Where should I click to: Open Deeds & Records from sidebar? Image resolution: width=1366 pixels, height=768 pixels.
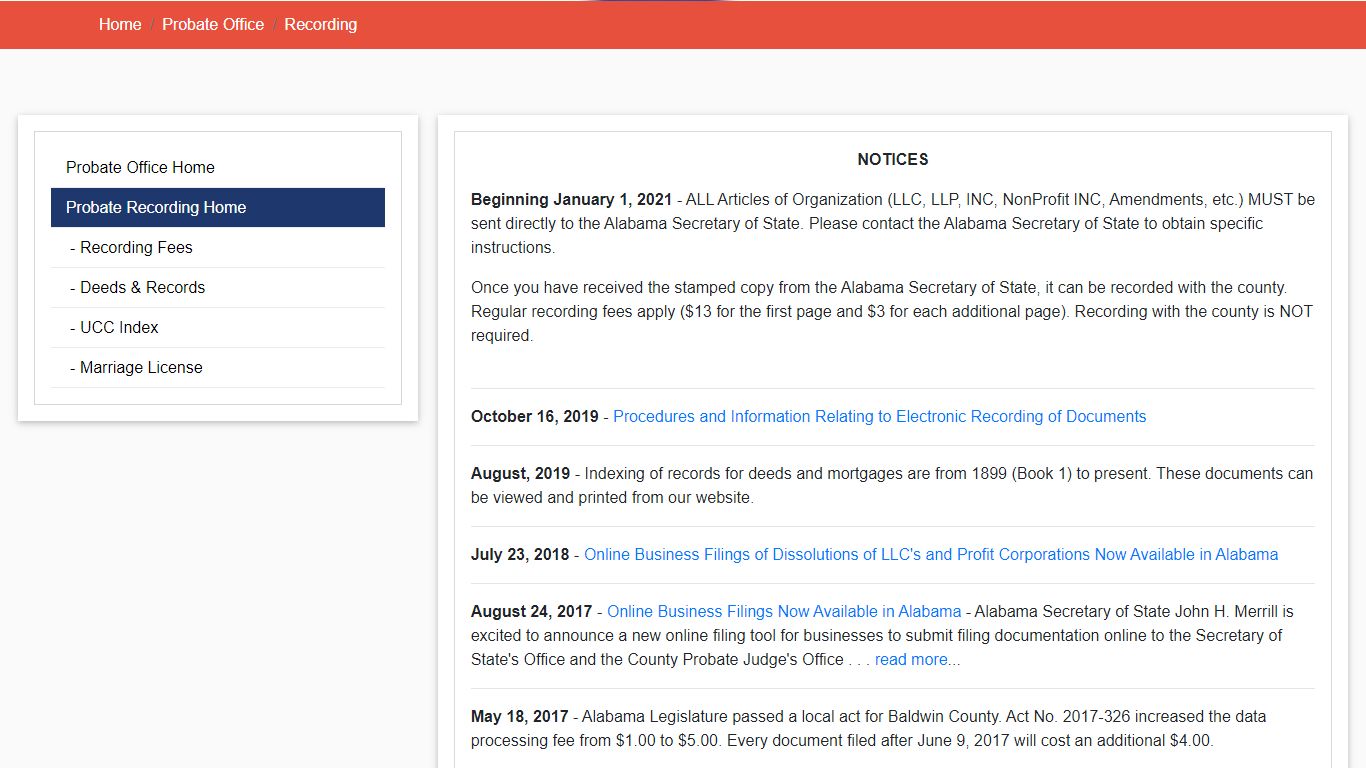coord(218,287)
